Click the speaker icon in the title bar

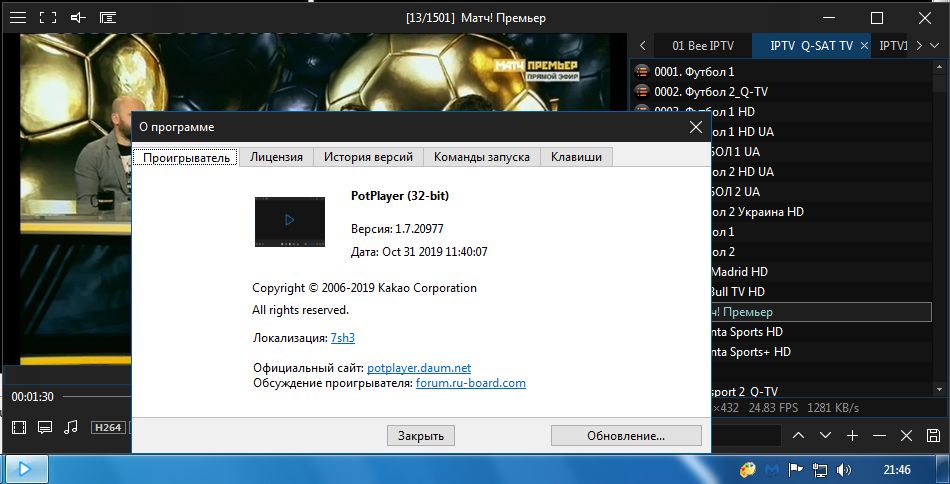pyautogui.click(x=78, y=17)
